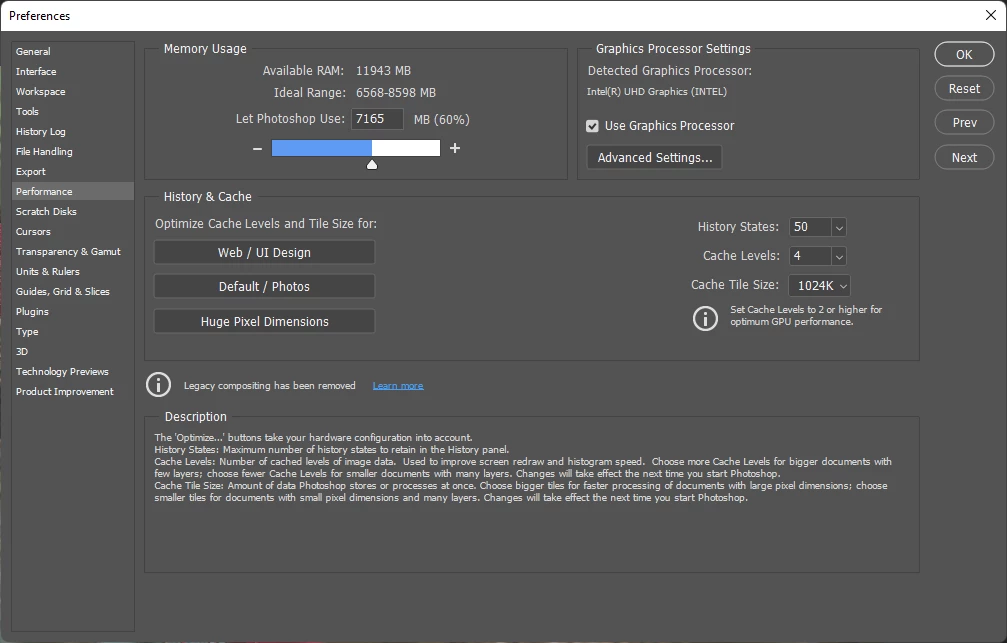This screenshot has width=1007, height=643.
Task: Click the Reset button
Action: coord(964,89)
